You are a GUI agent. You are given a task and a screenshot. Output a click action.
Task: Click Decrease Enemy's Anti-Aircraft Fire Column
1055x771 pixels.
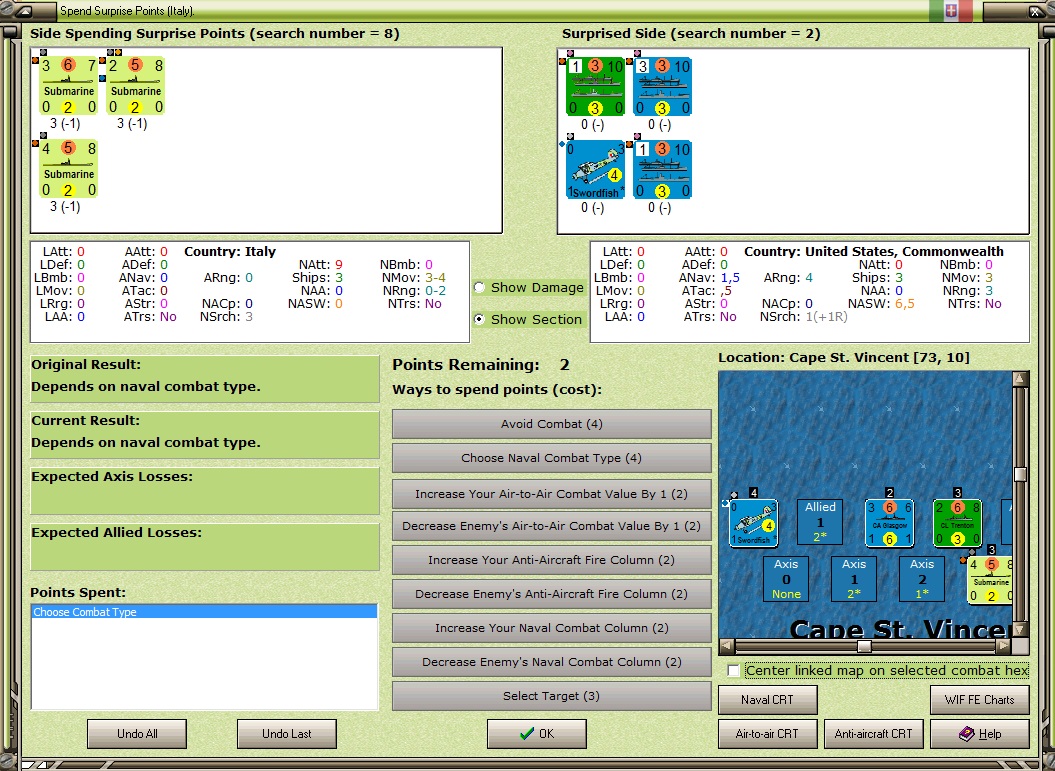(552, 594)
